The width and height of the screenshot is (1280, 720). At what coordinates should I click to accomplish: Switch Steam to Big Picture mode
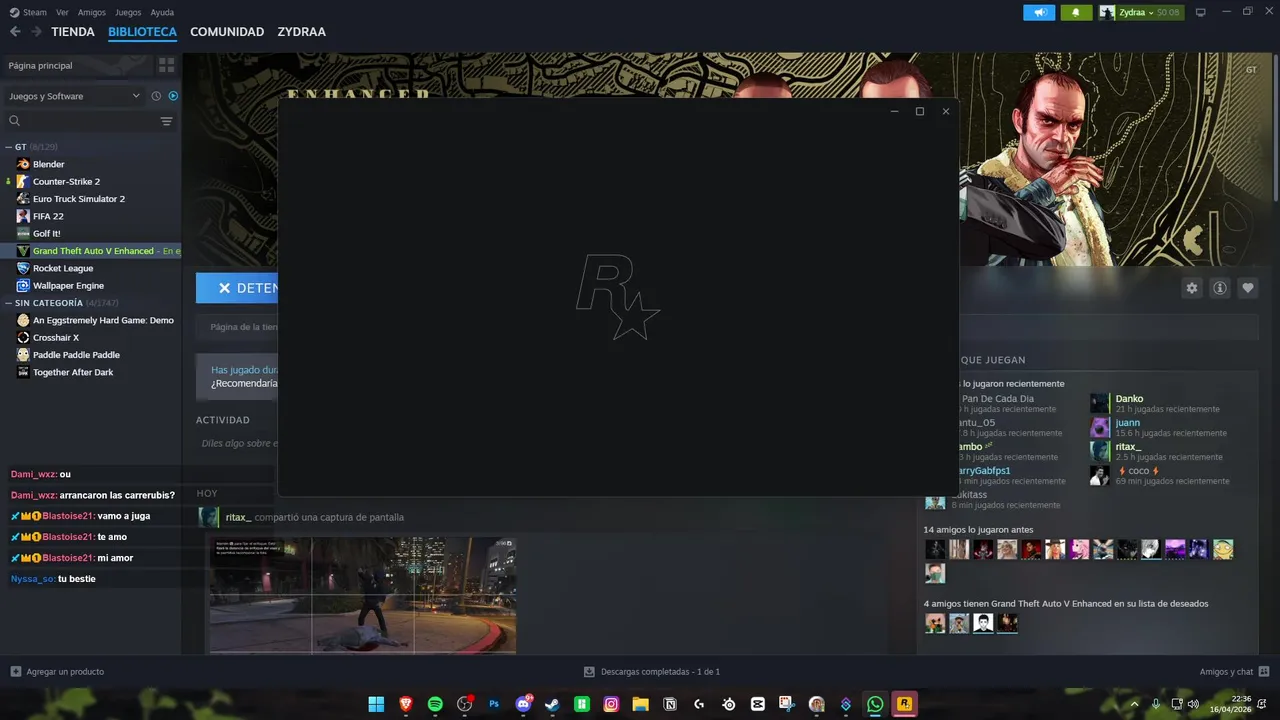pyautogui.click(x=1200, y=12)
